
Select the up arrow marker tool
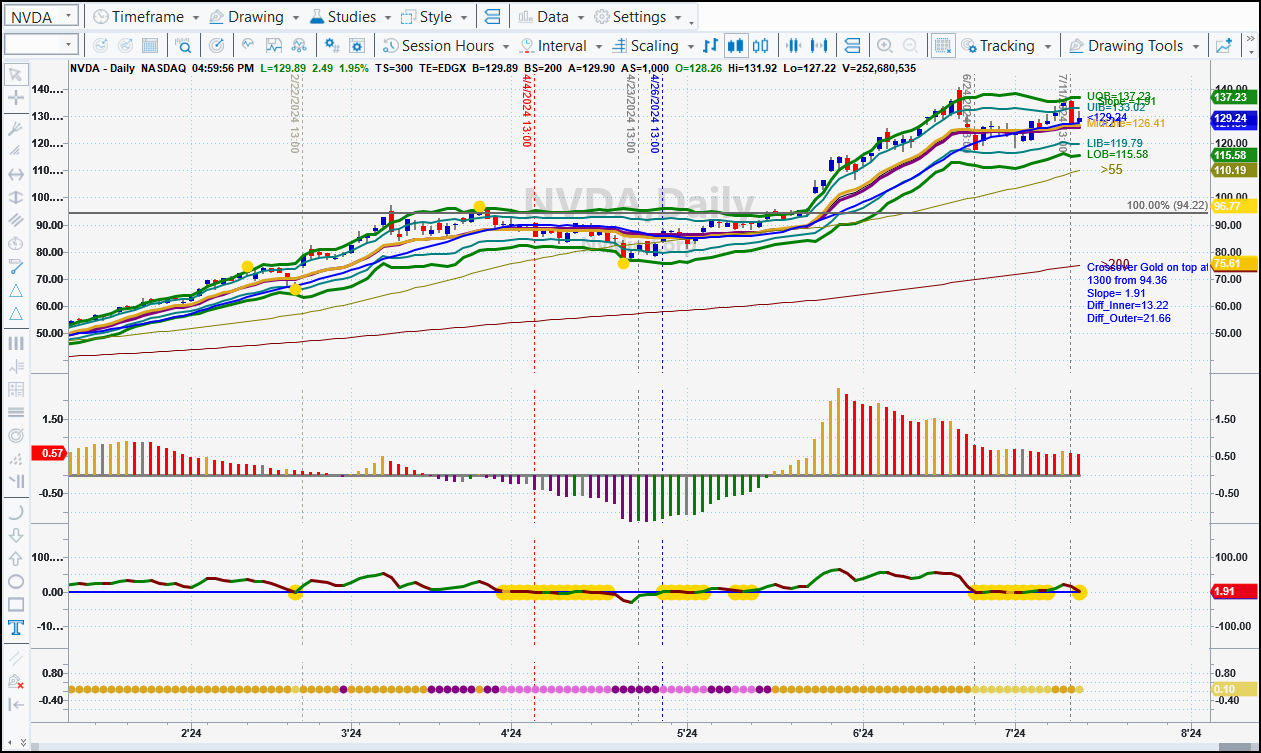[x=16, y=558]
